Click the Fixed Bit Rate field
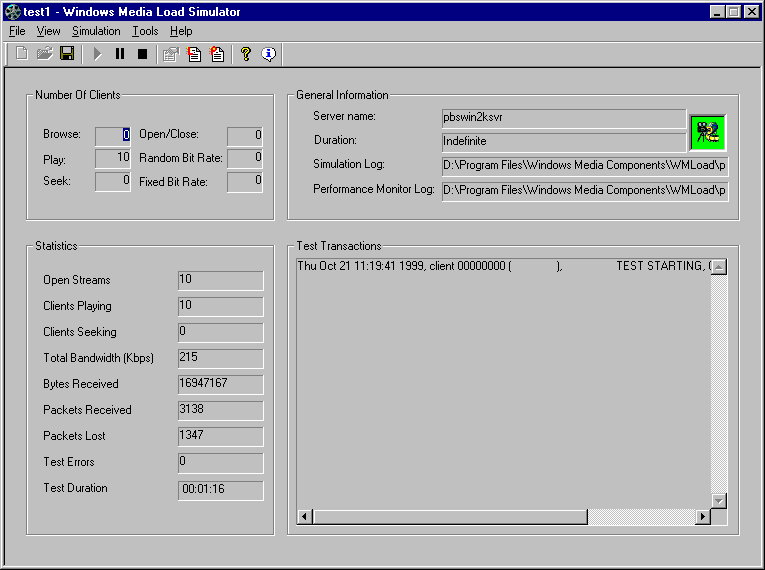The width and height of the screenshot is (765, 570). click(245, 182)
